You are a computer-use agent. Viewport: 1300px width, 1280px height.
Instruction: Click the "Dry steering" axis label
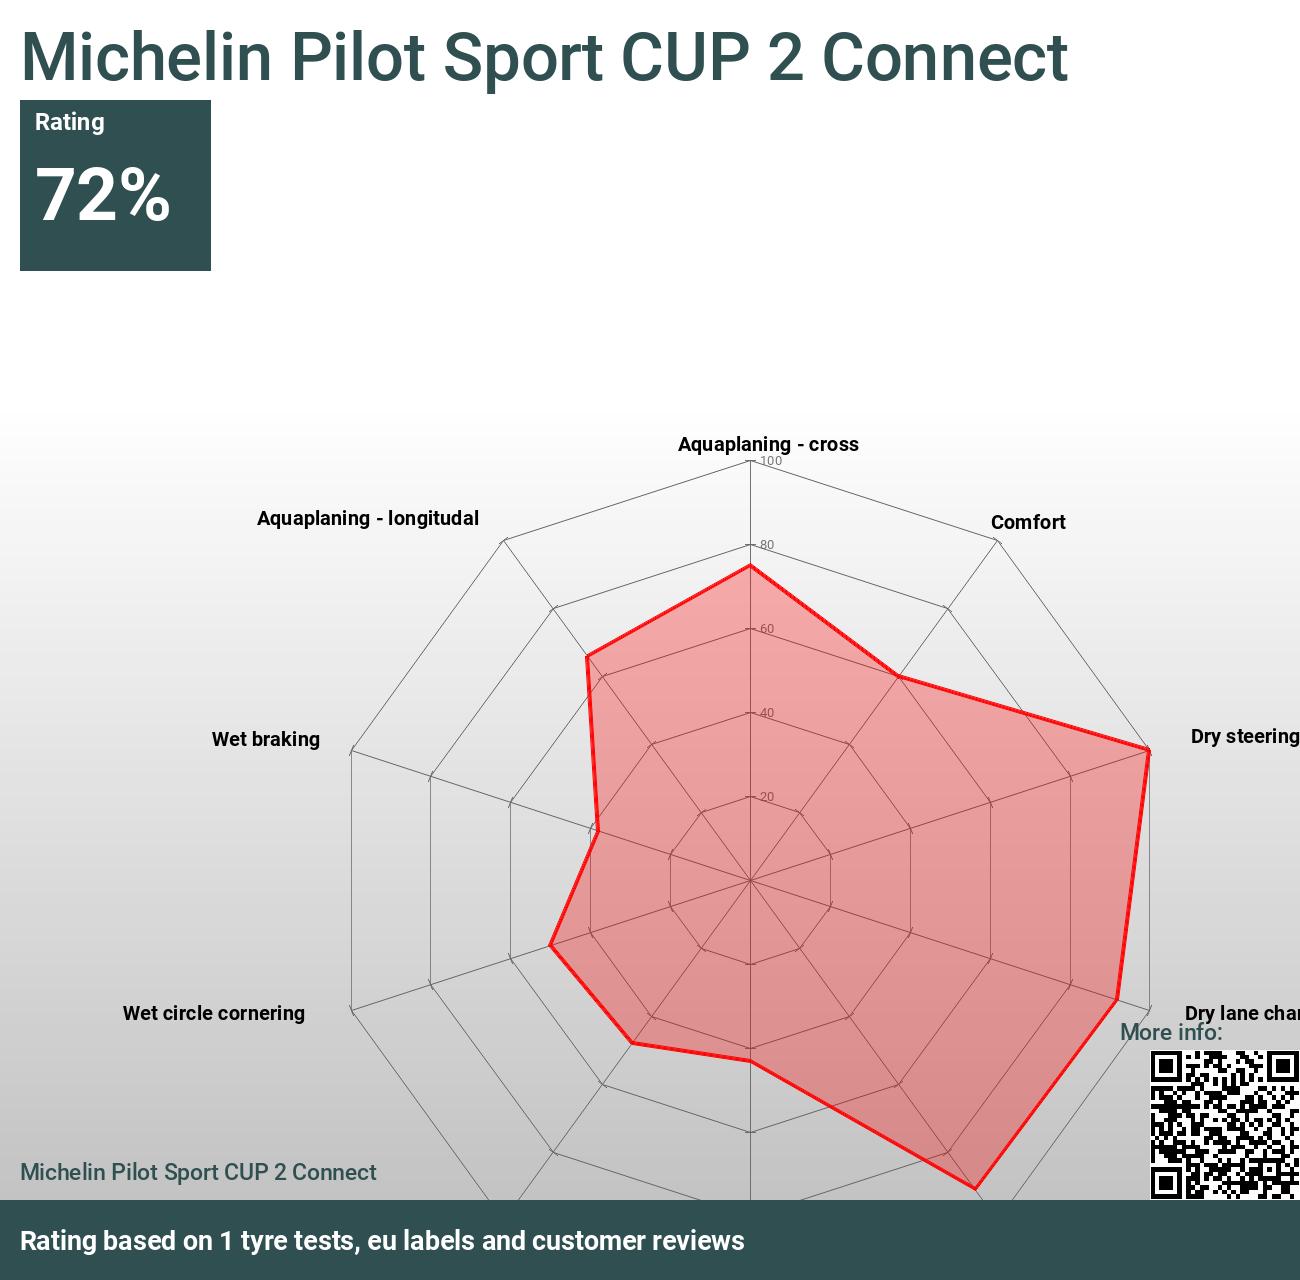click(x=1244, y=736)
